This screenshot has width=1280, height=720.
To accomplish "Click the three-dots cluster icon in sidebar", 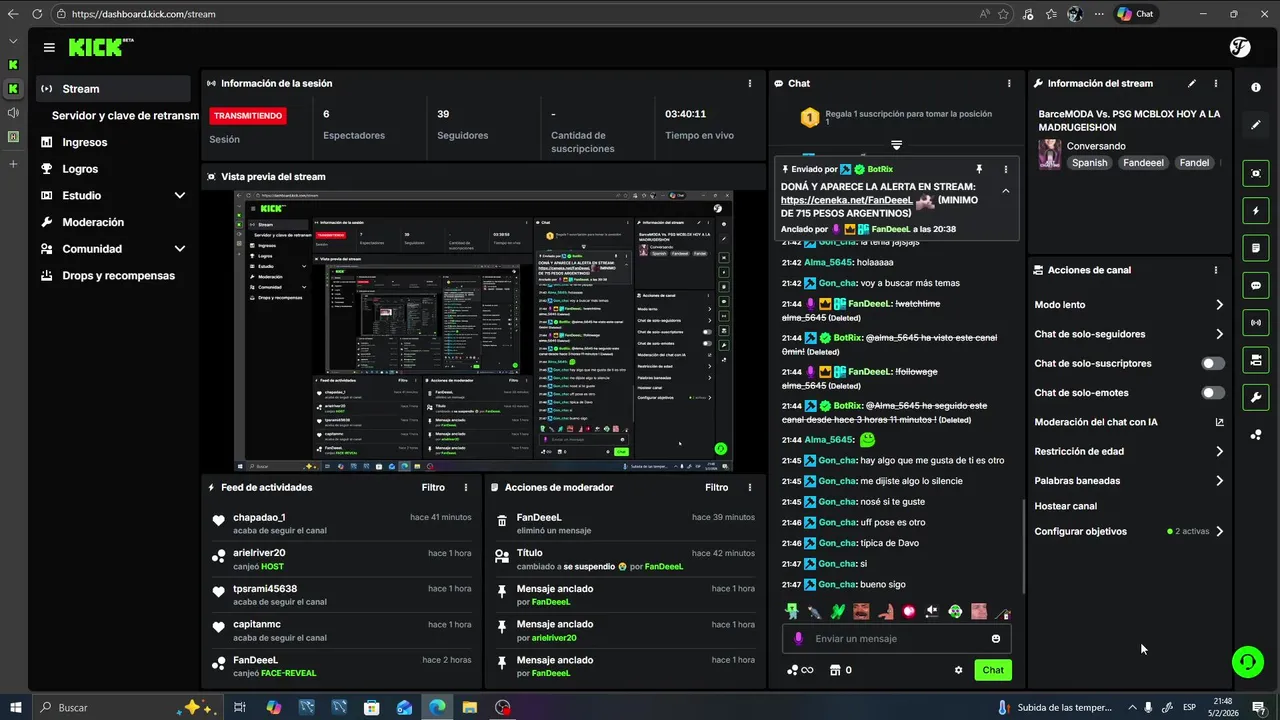I will click(1256, 435).
